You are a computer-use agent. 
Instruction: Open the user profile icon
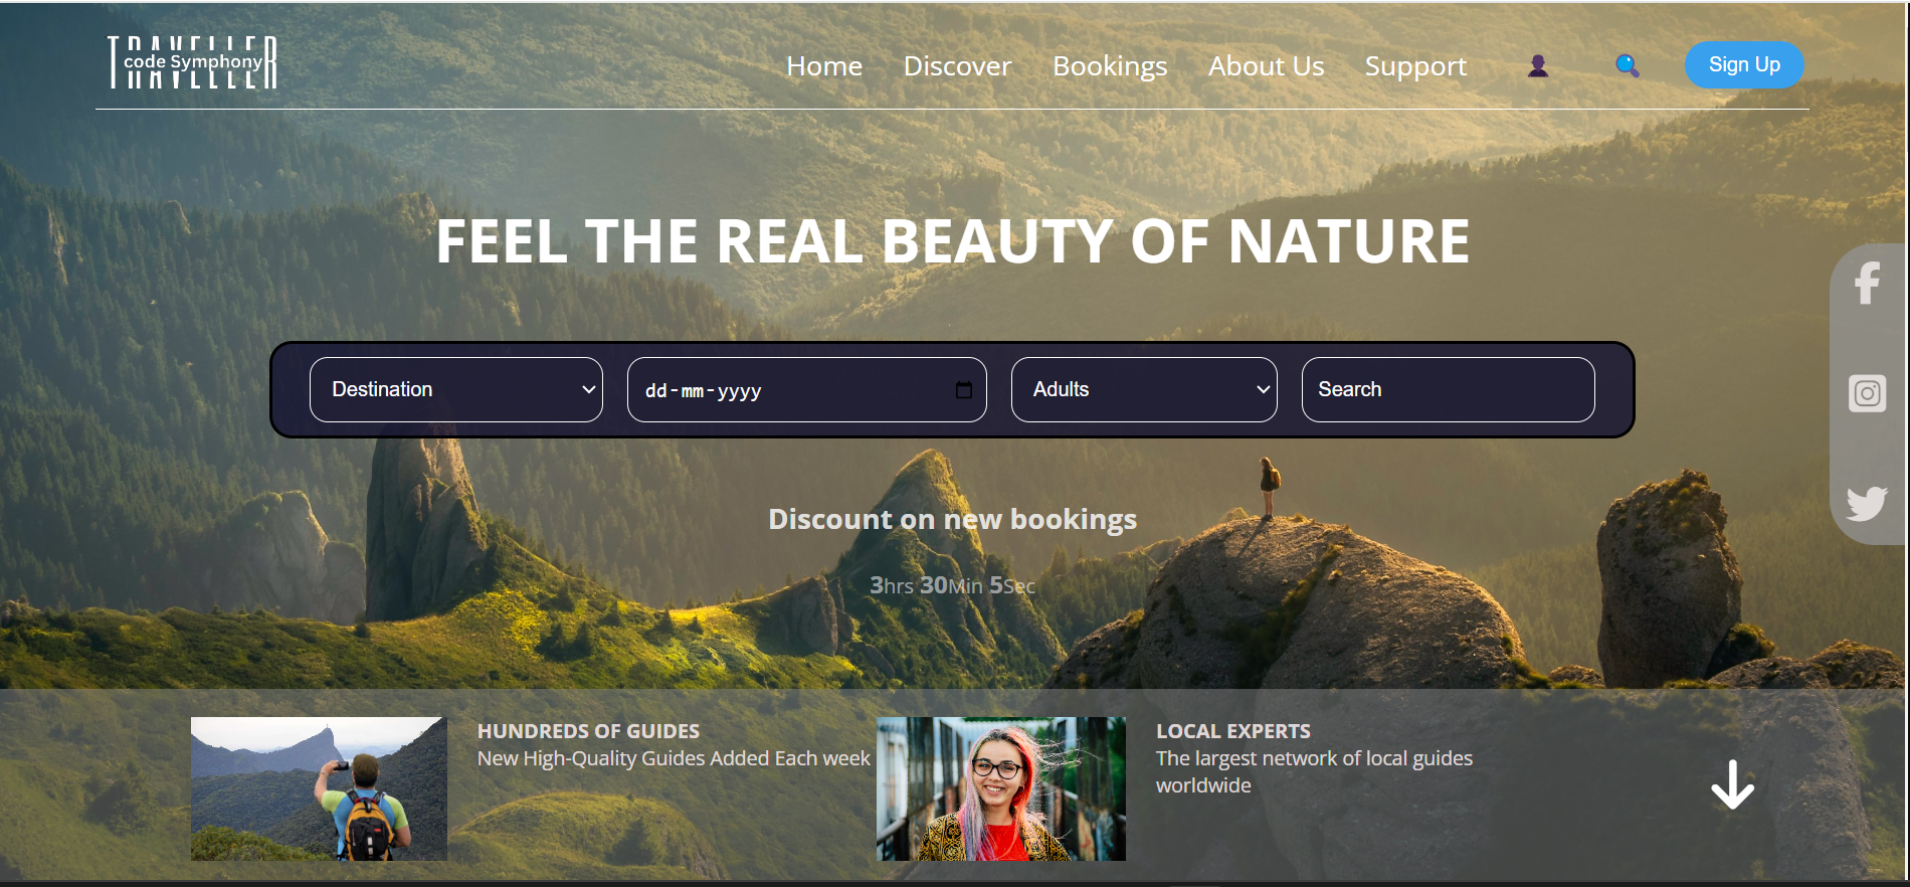click(1538, 66)
